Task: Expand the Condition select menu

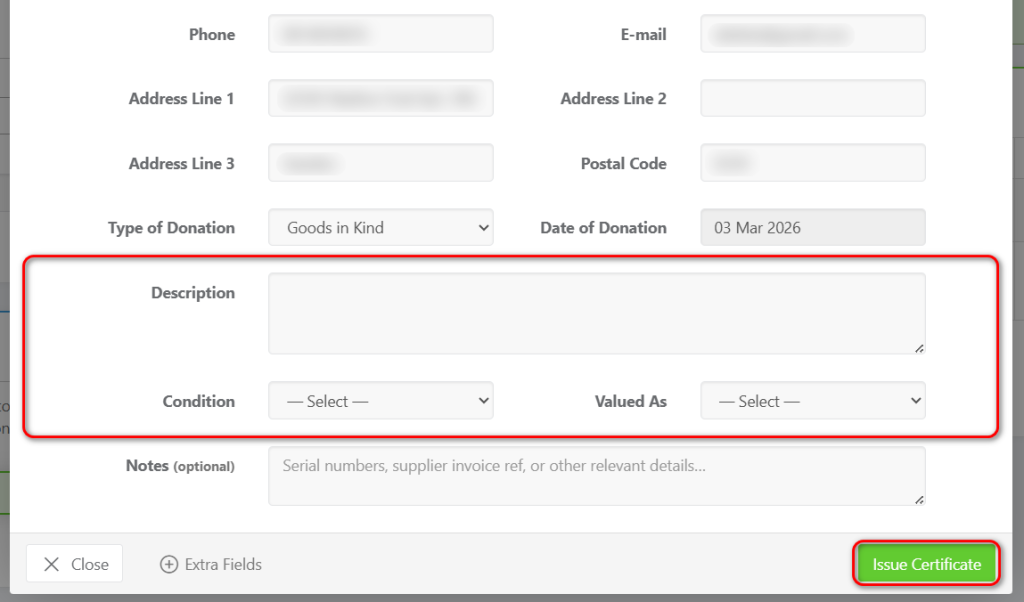Action: [x=380, y=401]
